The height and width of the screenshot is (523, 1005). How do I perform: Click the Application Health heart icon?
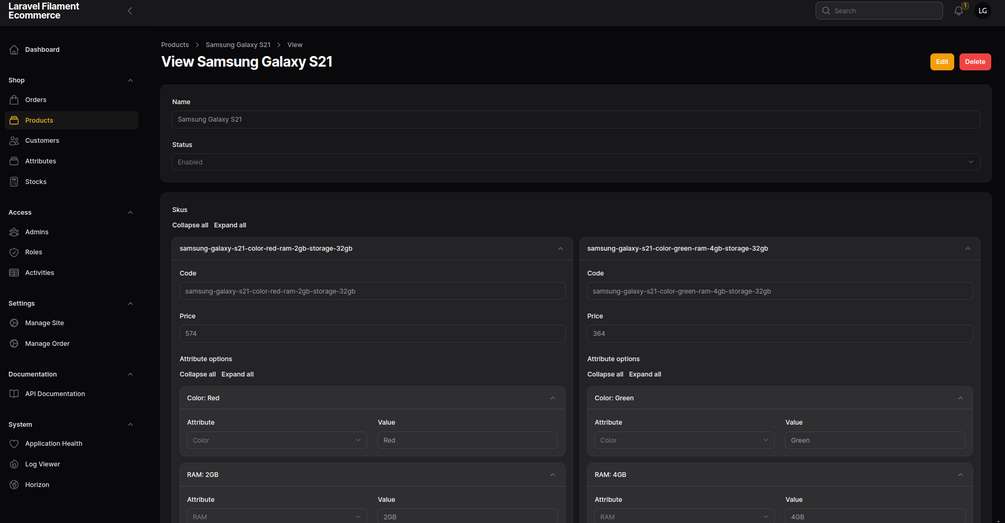point(14,444)
